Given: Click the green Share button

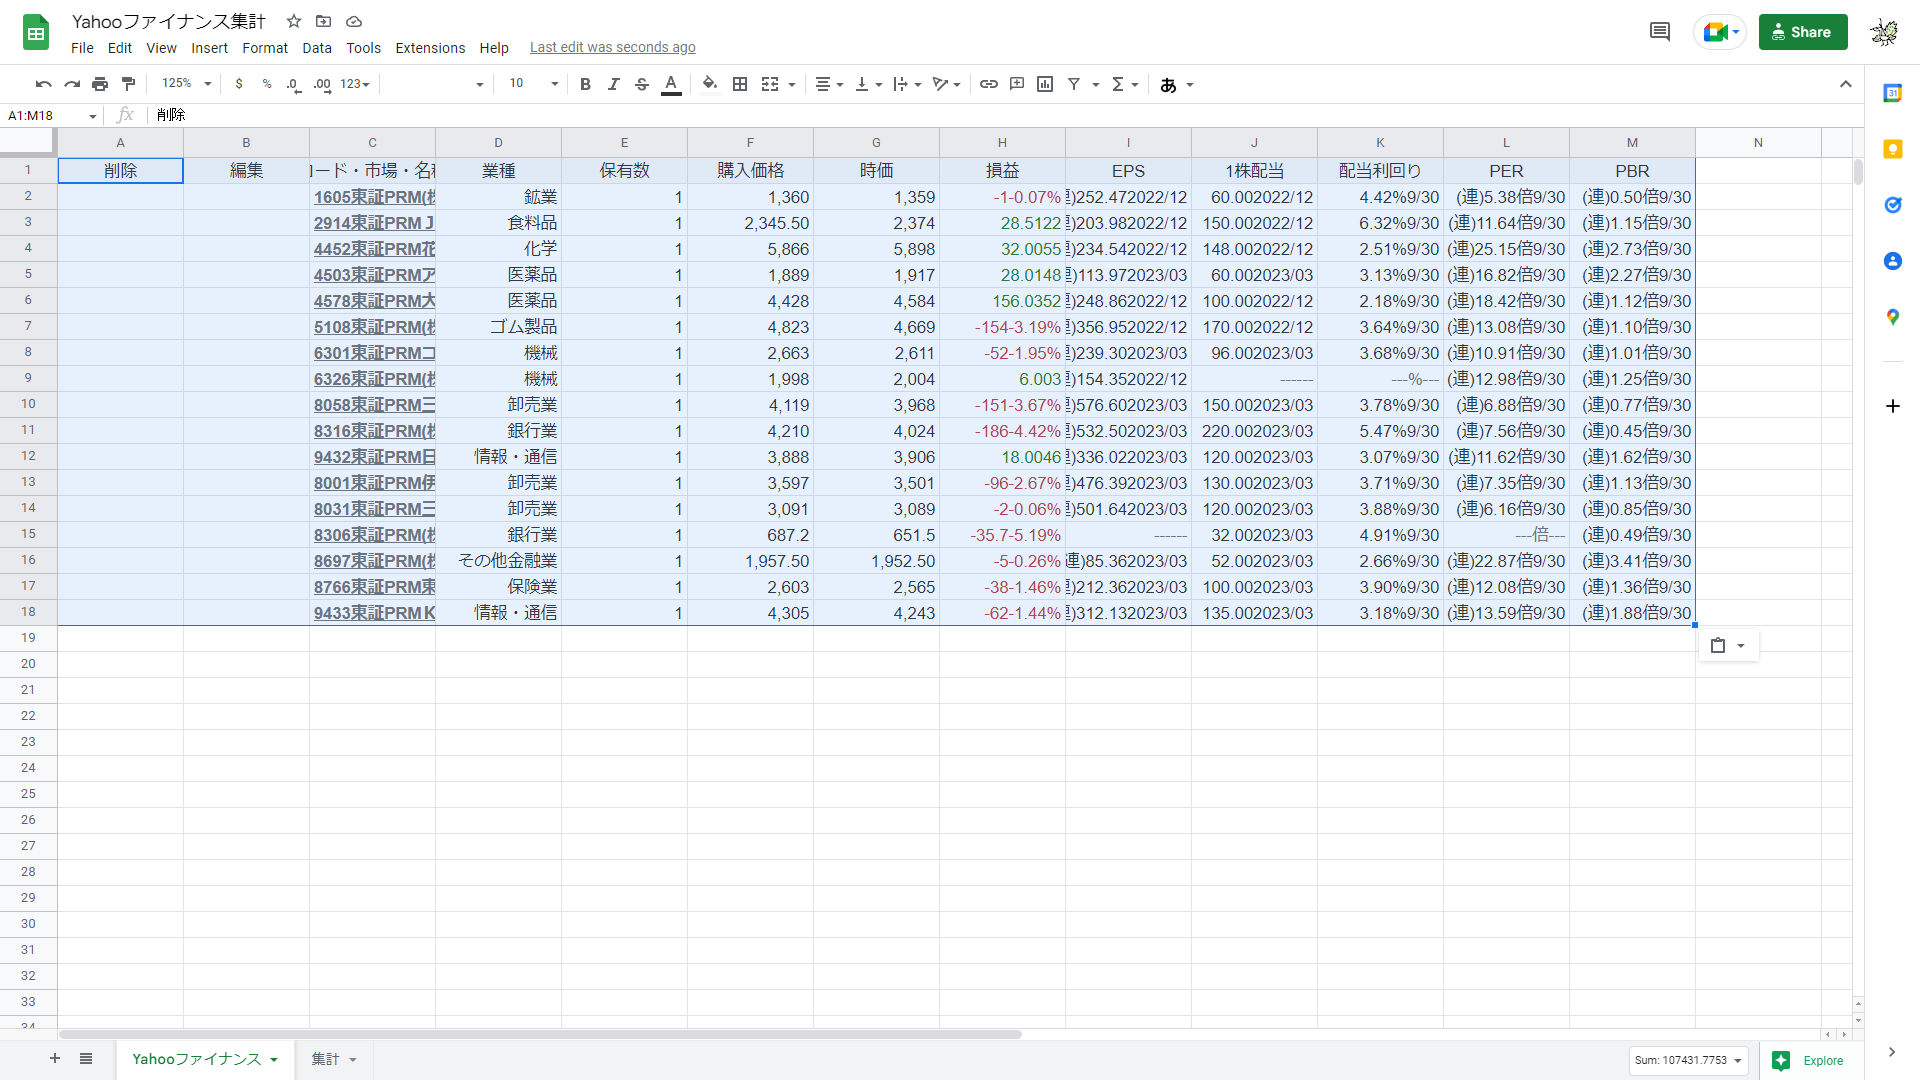Looking at the screenshot, I should pyautogui.click(x=1802, y=32).
